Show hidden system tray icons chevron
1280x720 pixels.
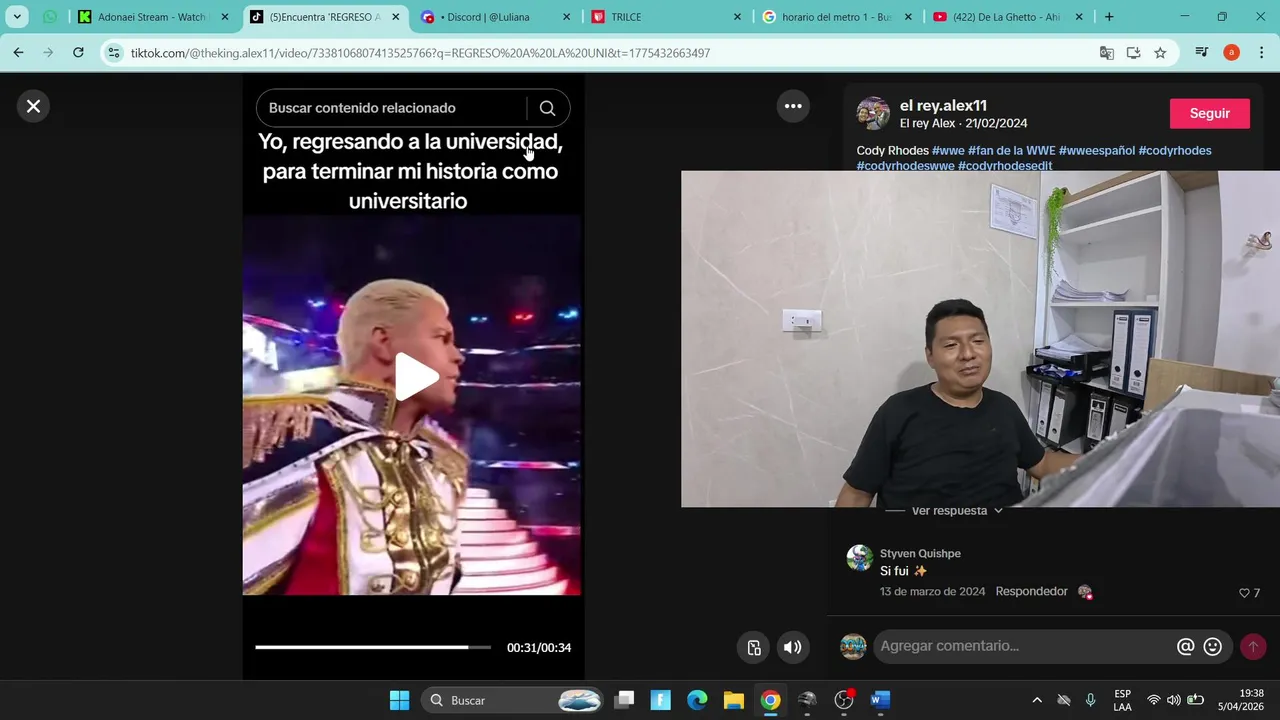(1037, 700)
